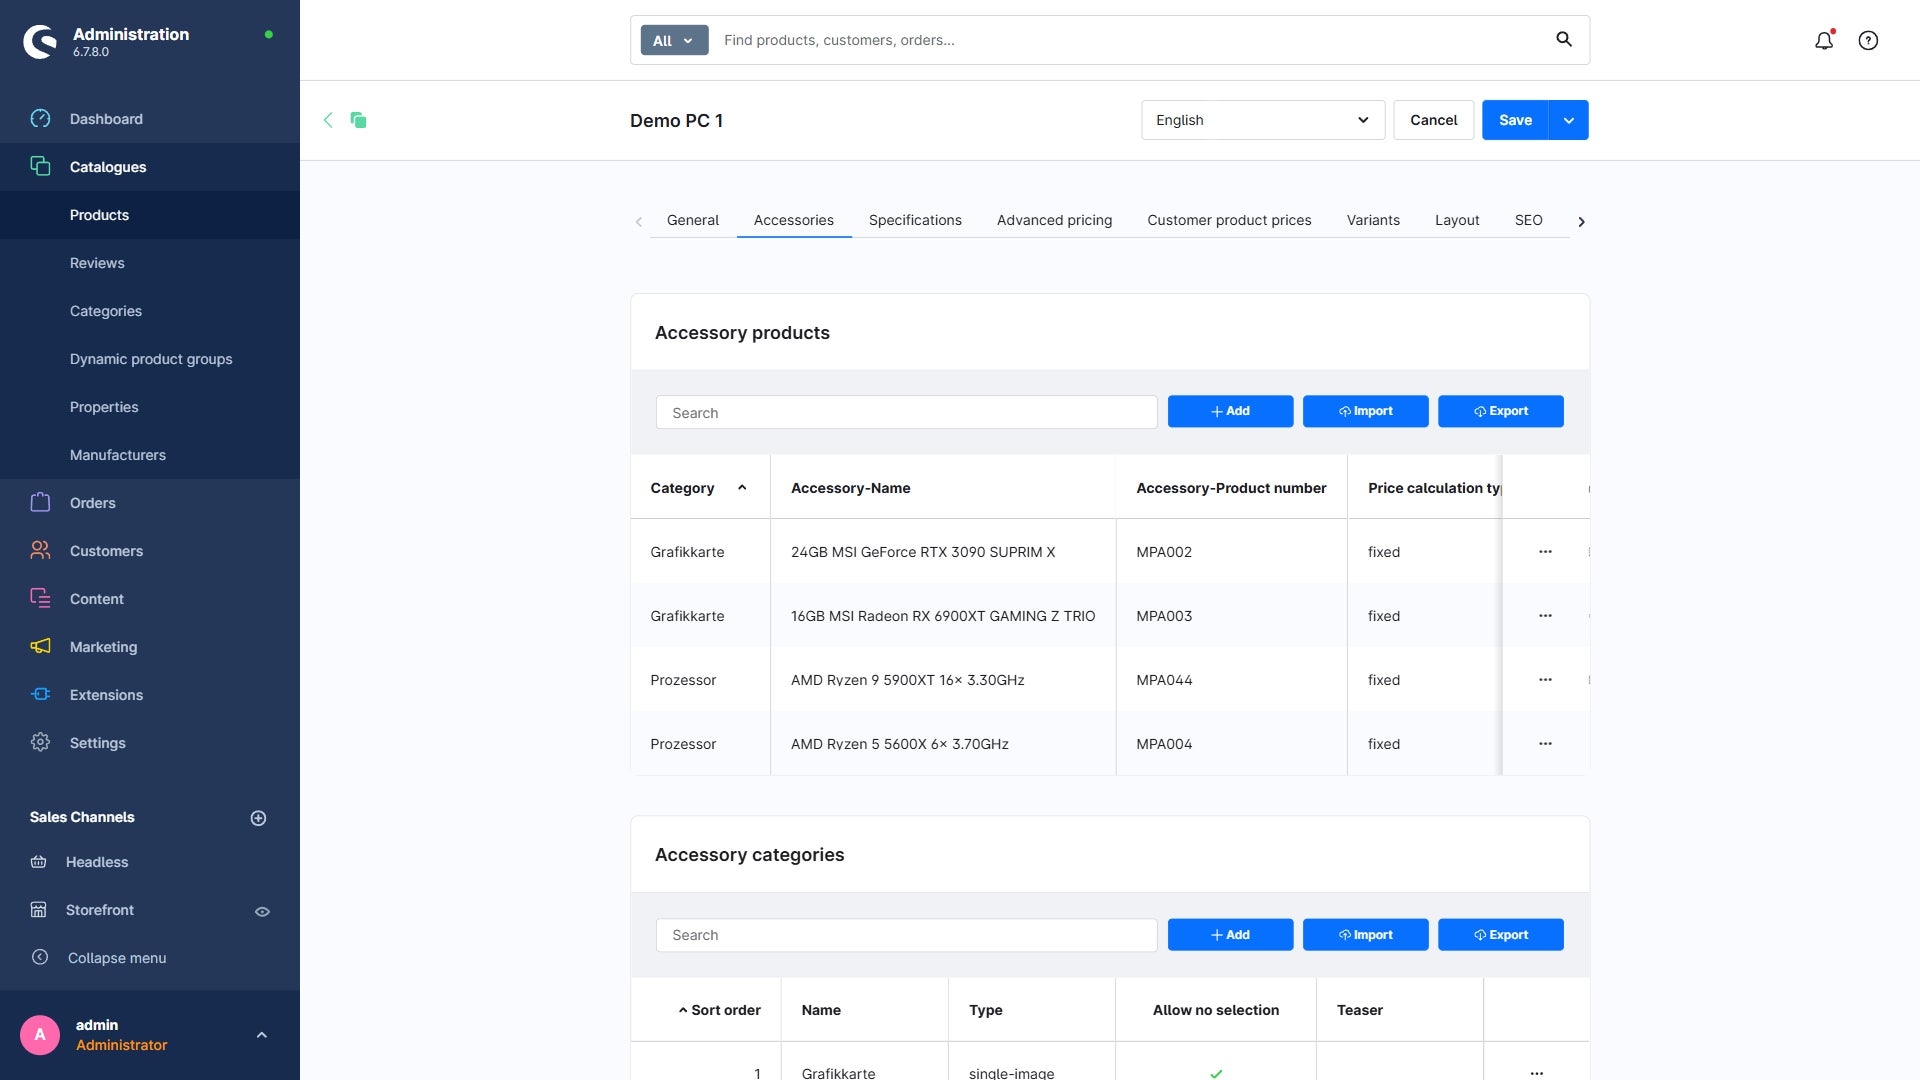Click the Accessory products search field
This screenshot has width=1920, height=1080.
point(906,412)
